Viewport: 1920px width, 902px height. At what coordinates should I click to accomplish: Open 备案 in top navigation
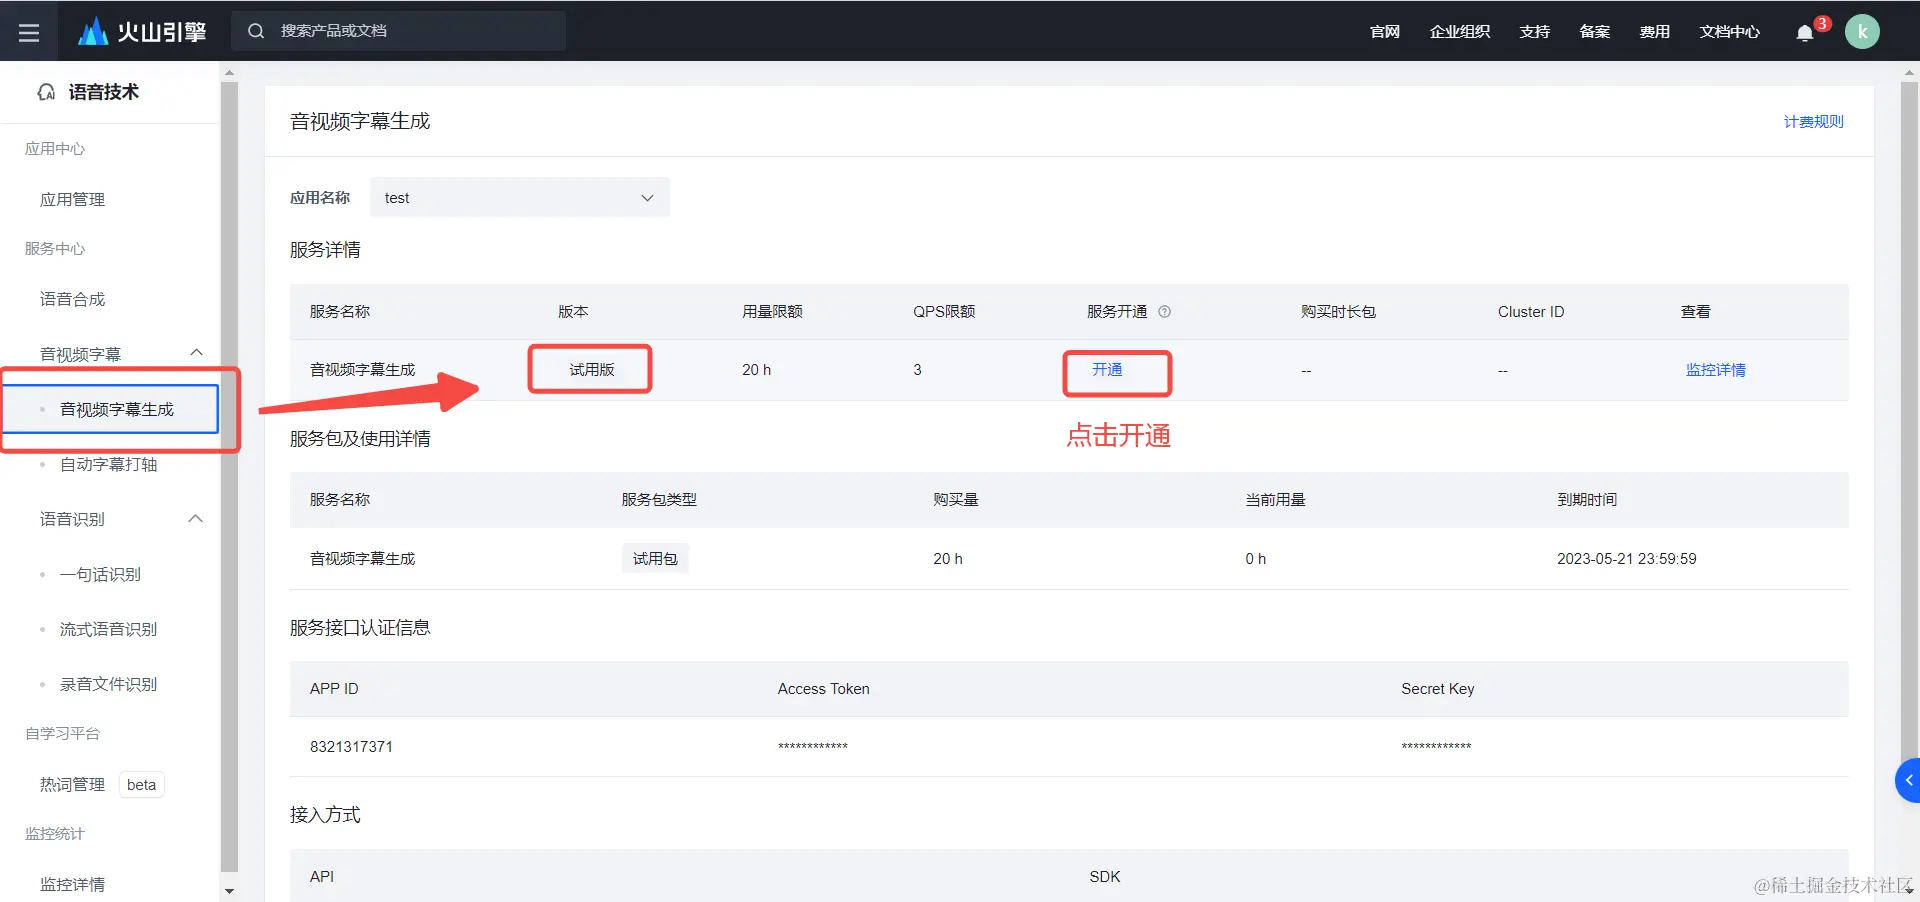(x=1595, y=32)
